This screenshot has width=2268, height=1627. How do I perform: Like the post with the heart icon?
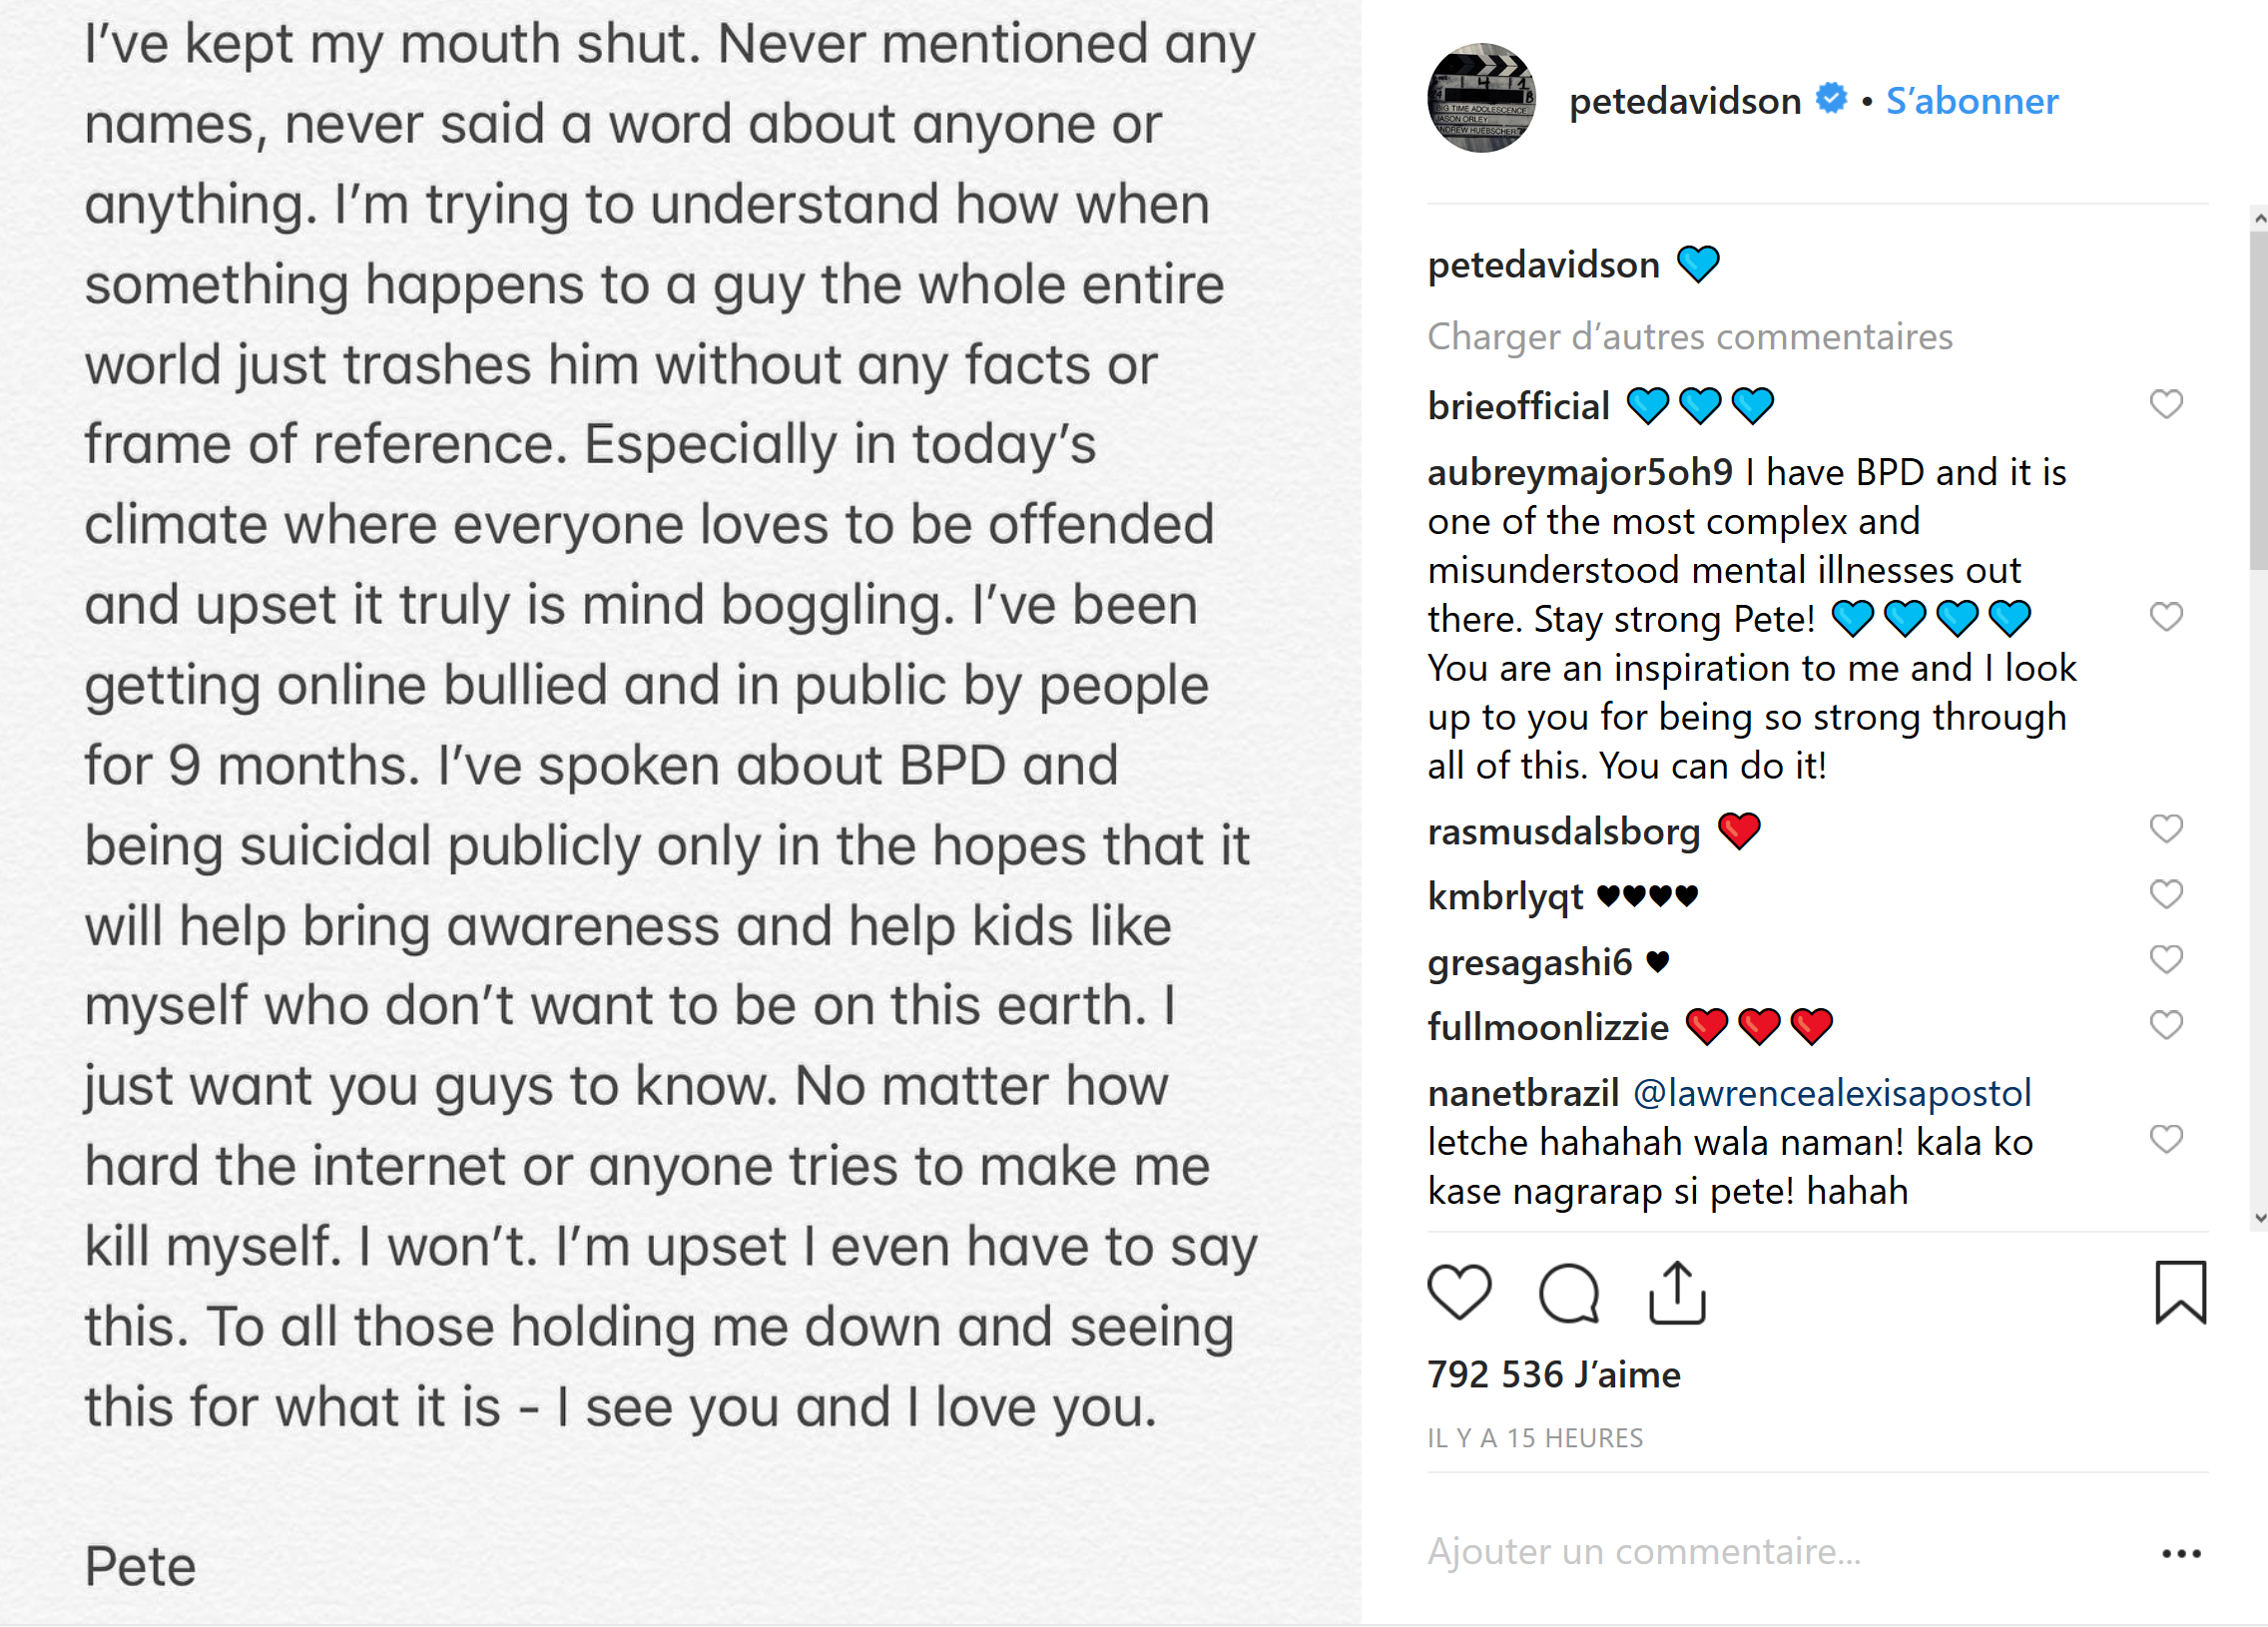click(1459, 1292)
